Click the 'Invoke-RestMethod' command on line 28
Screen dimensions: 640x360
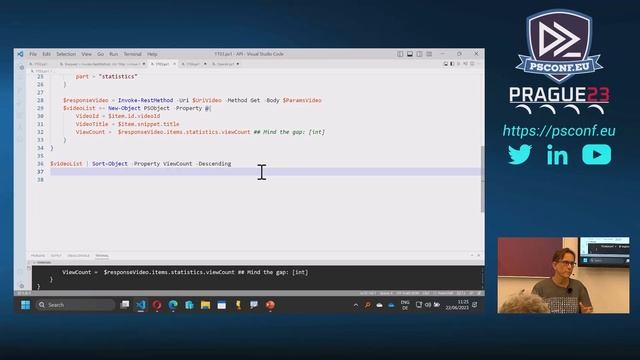point(145,100)
